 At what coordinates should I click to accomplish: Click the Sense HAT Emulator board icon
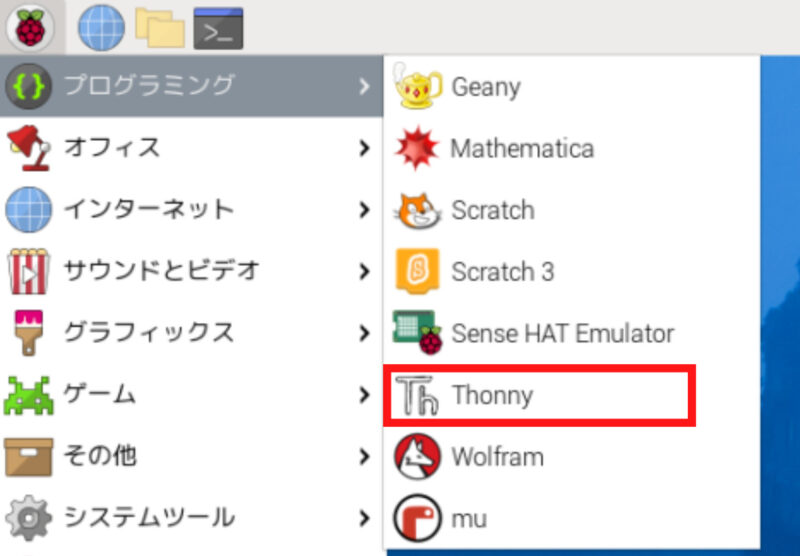coord(417,333)
